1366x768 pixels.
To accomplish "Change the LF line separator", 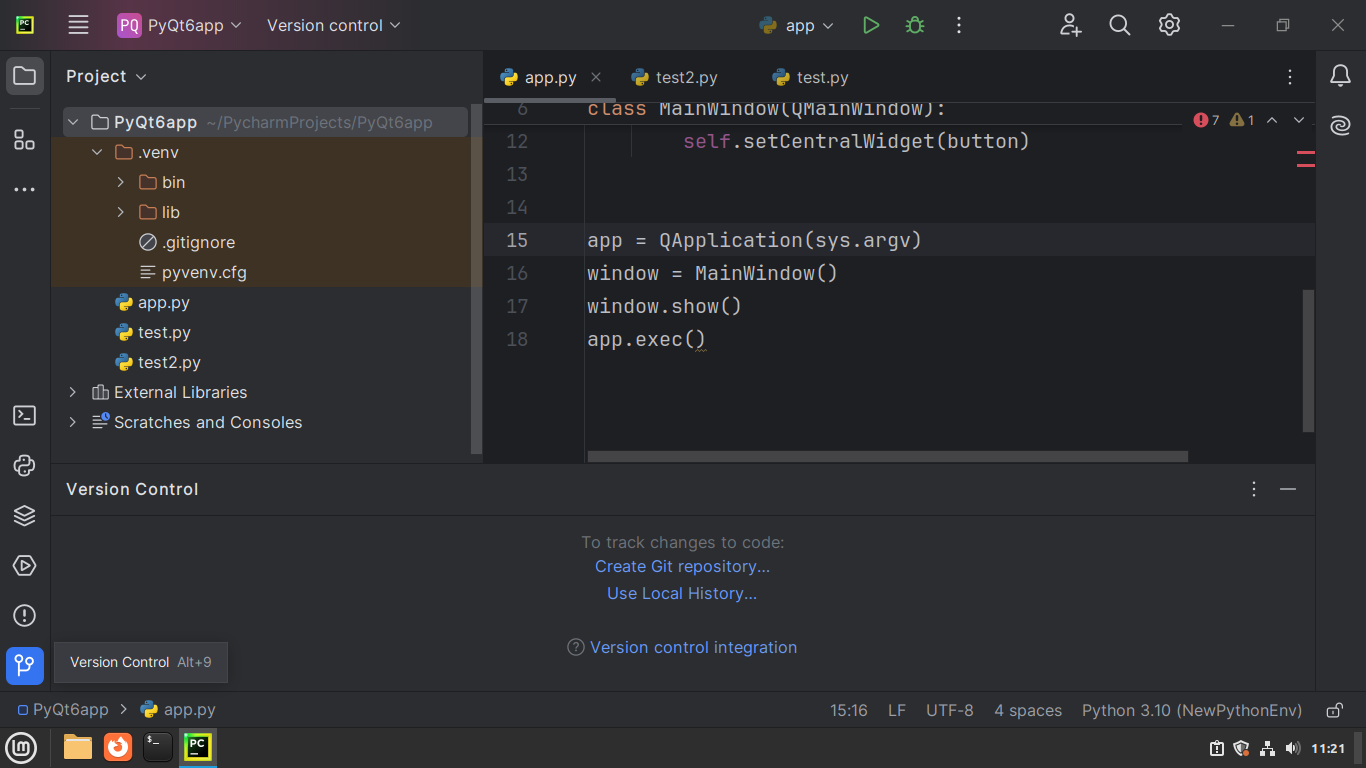I will coord(897,710).
